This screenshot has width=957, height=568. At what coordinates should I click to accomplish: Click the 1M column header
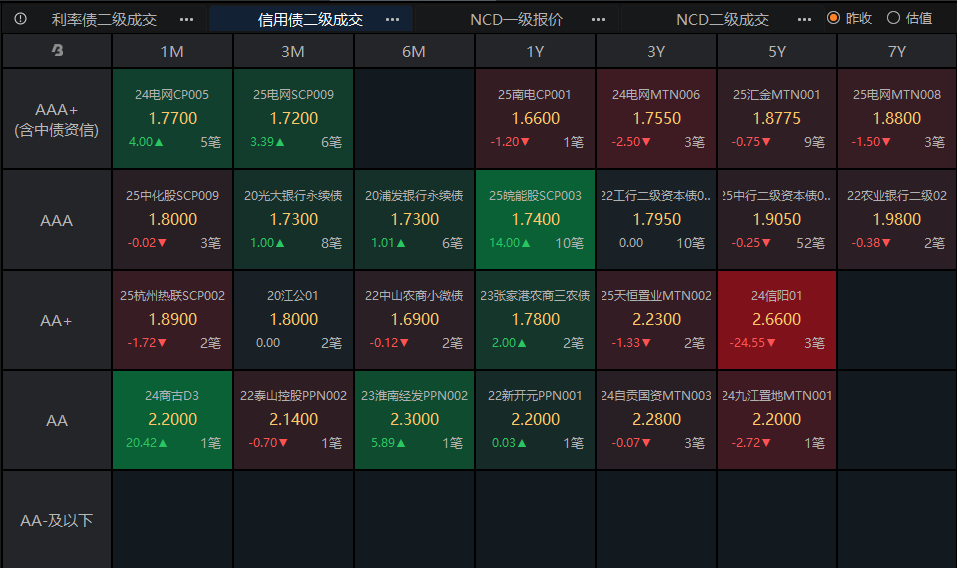(x=172, y=51)
